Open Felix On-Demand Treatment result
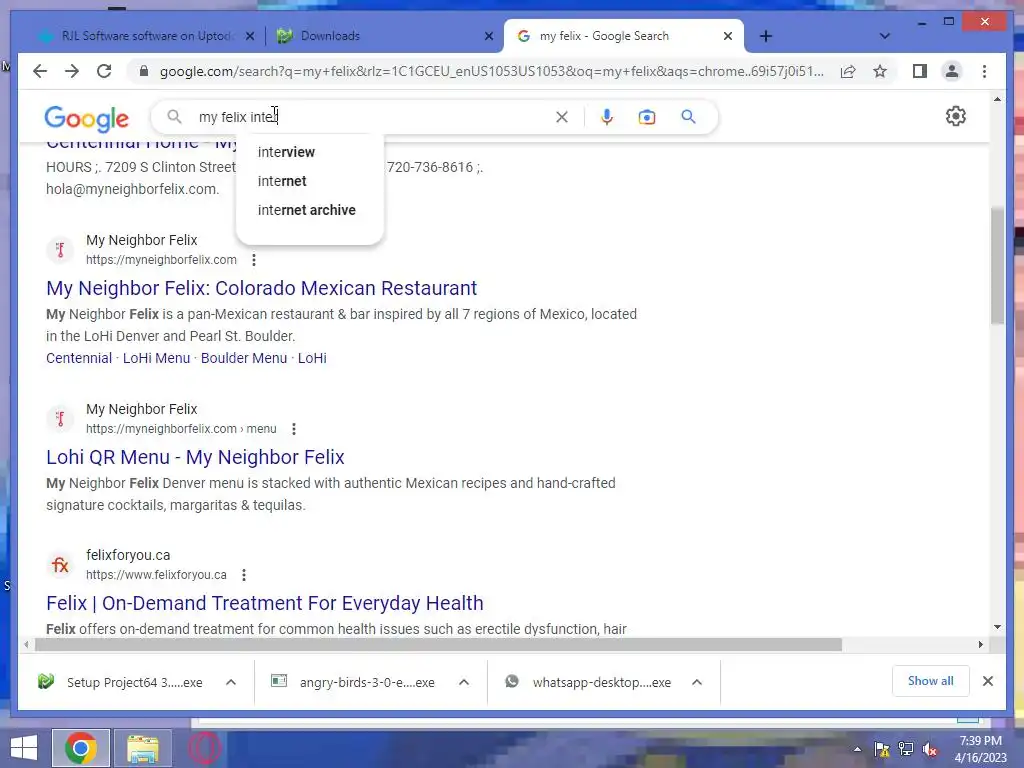1024x768 pixels. point(264,603)
